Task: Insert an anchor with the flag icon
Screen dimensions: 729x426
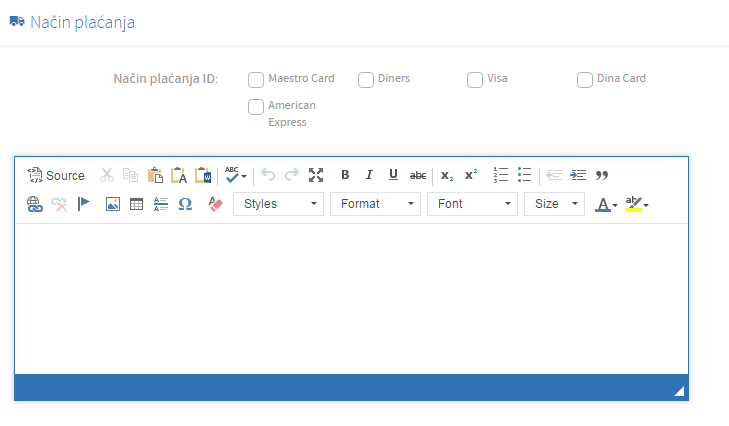Action: coord(84,204)
